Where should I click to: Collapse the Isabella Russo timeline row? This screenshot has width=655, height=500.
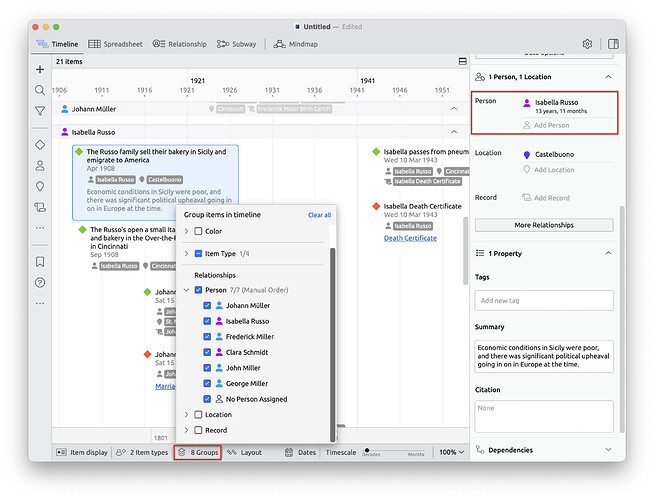(x=454, y=132)
